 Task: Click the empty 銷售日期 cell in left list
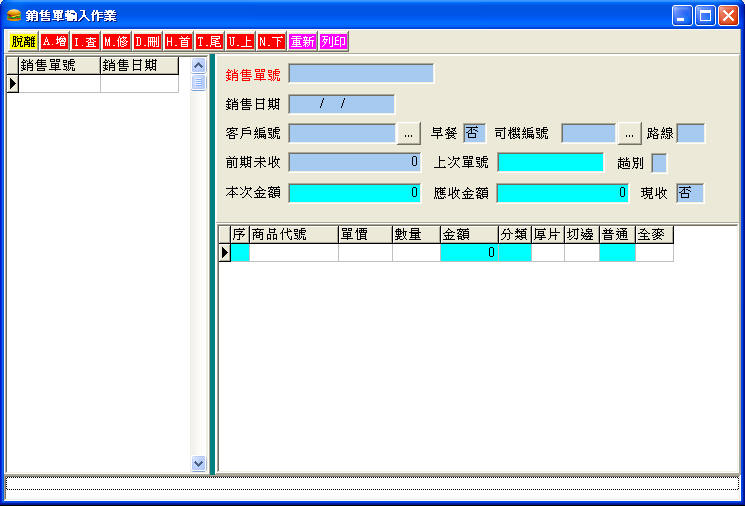coord(140,84)
